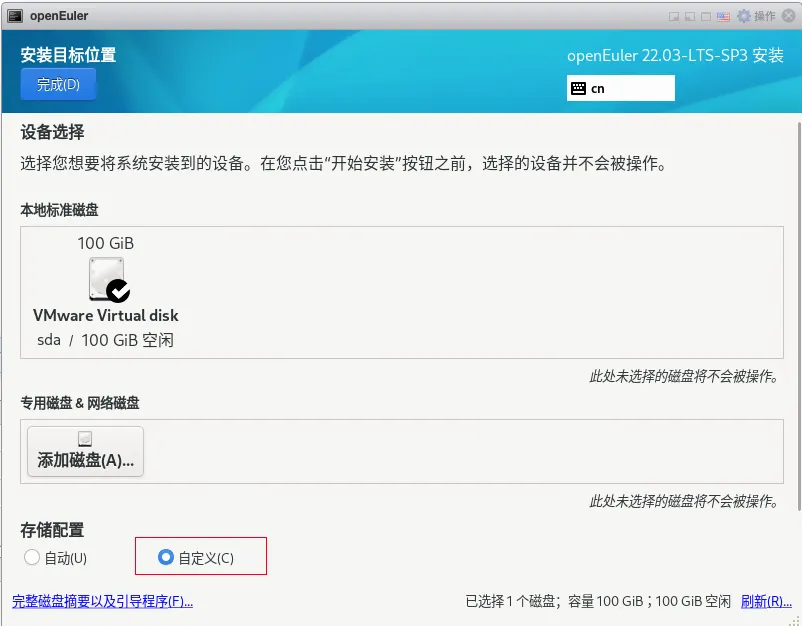802x626 pixels.
Task: Click the openEuler logo in the title bar
Action: pyautogui.click(x=14, y=15)
